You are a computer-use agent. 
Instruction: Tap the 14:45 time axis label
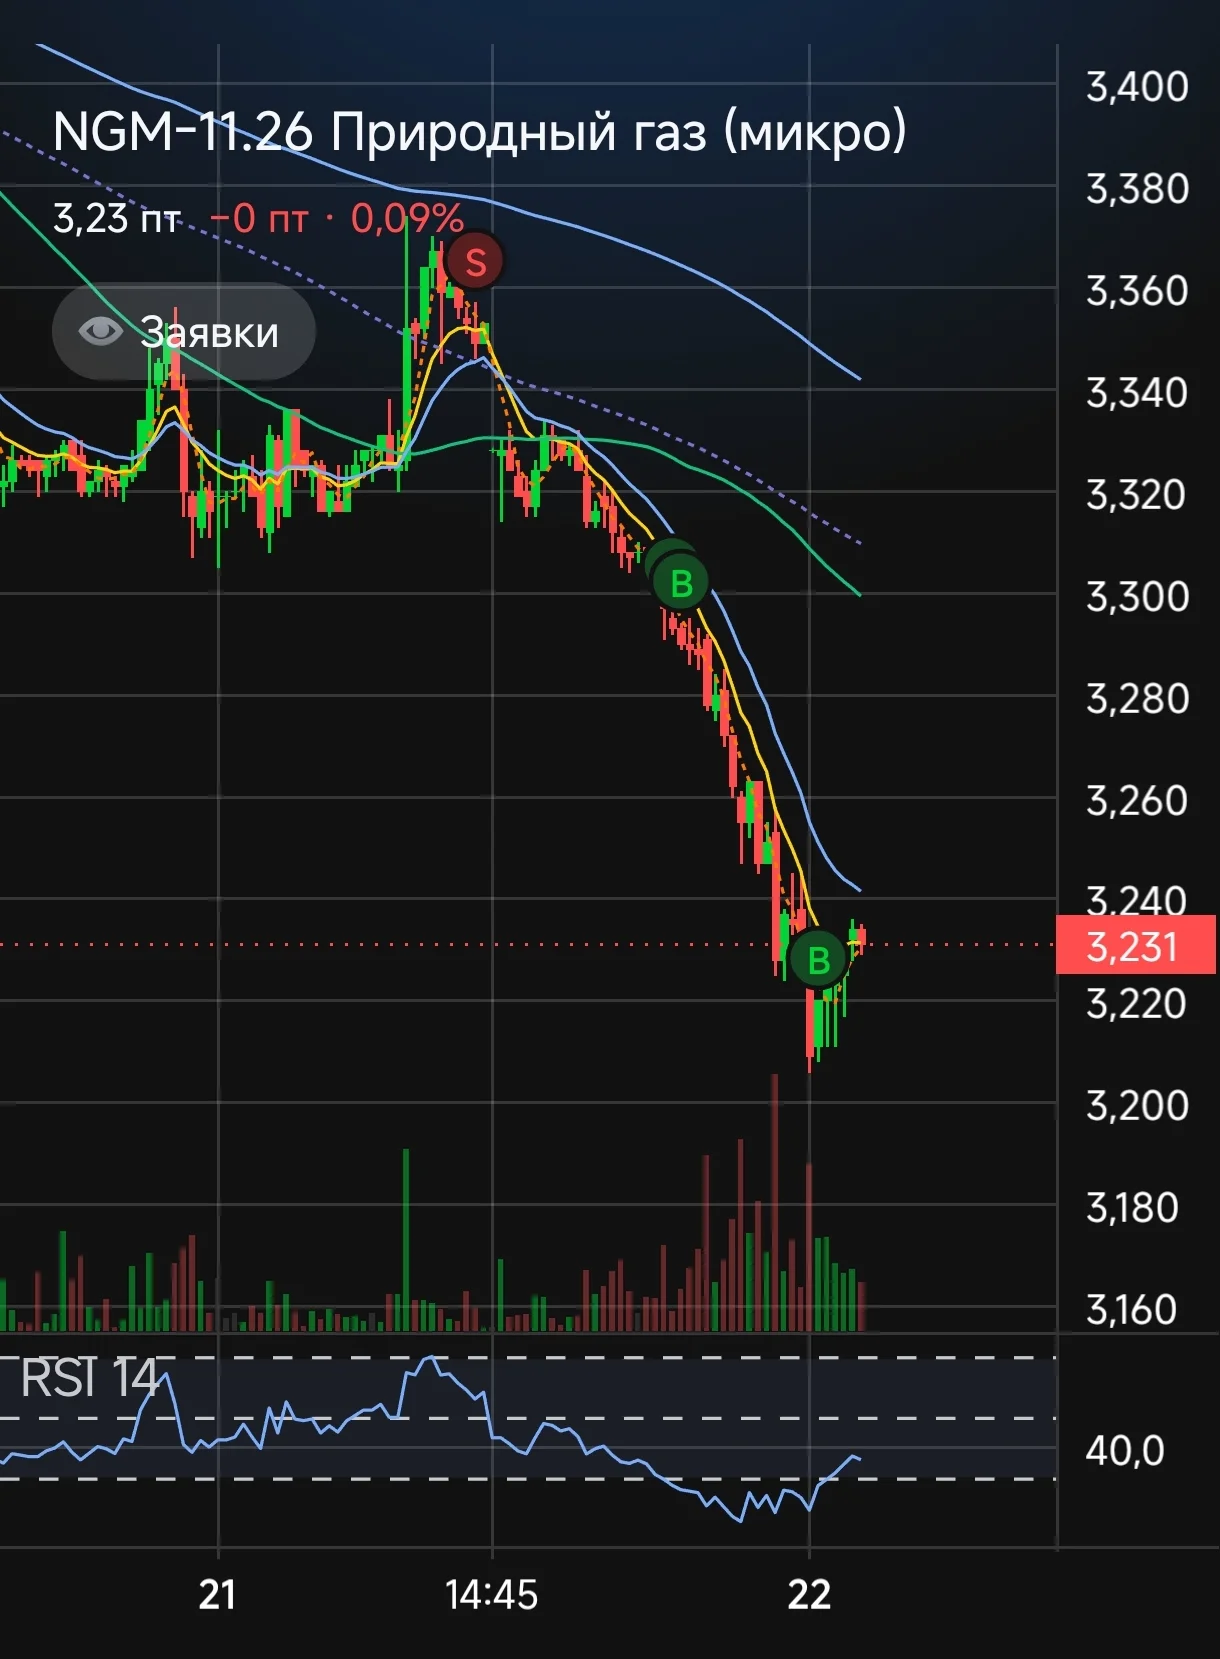(491, 1595)
